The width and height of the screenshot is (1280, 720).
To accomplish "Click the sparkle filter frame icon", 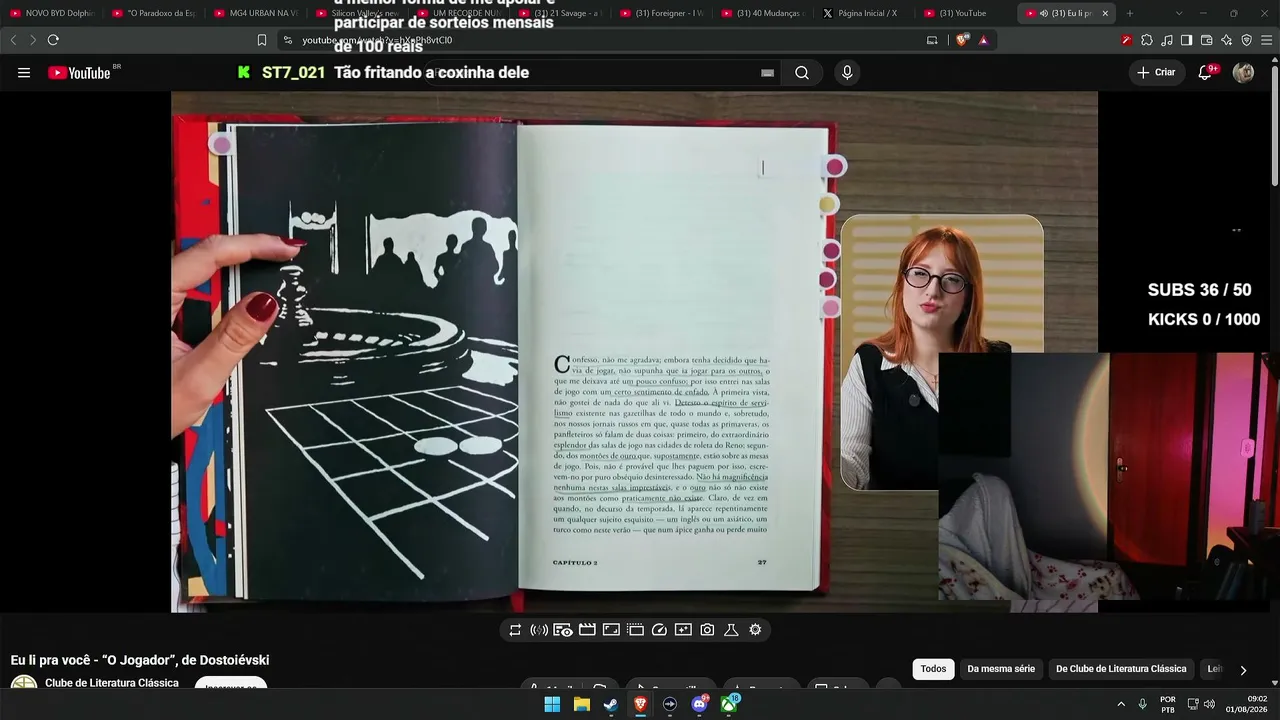I will click(x=683, y=630).
